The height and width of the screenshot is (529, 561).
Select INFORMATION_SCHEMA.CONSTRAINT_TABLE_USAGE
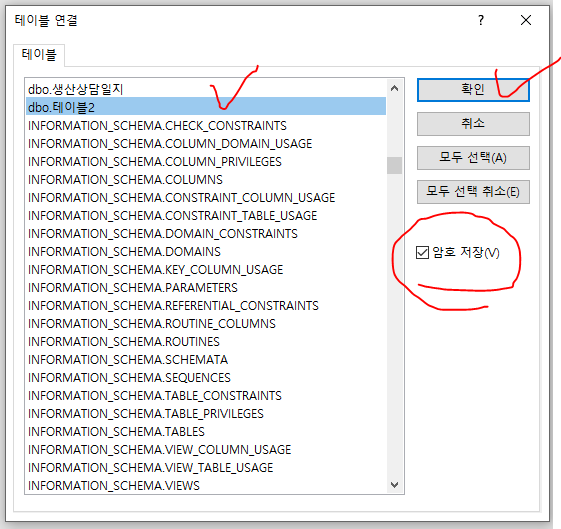pyautogui.click(x=206, y=215)
